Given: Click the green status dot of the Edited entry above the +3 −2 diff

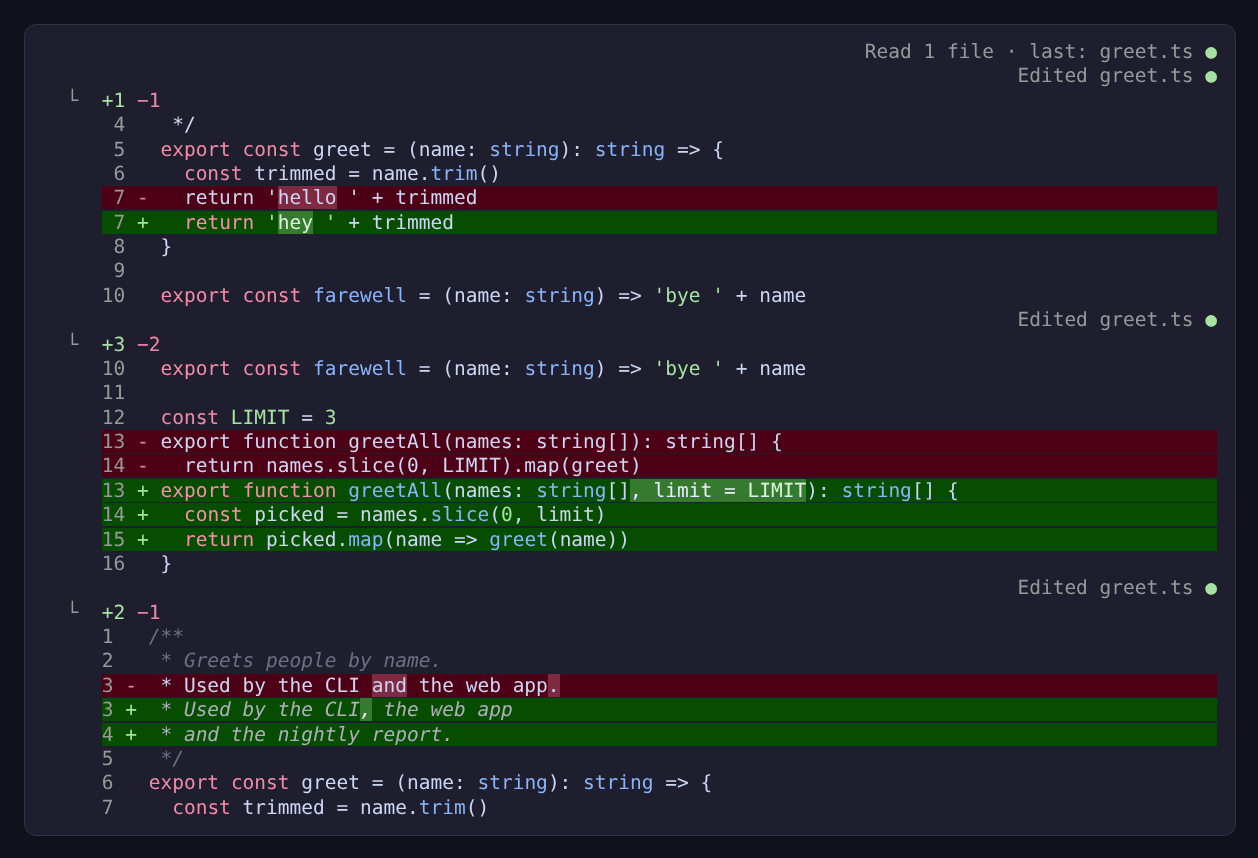Looking at the screenshot, I should tap(1211, 320).
